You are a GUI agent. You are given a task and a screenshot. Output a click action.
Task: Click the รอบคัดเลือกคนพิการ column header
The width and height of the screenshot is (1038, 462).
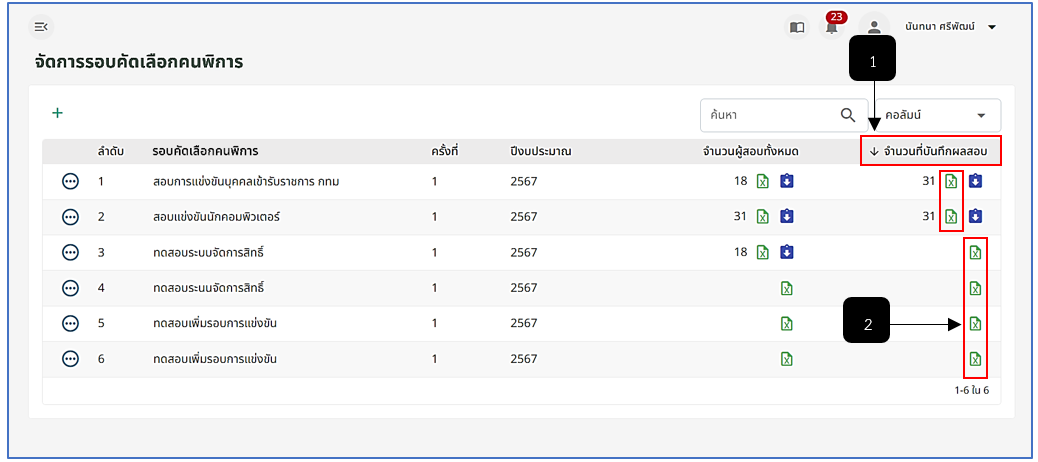click(205, 152)
